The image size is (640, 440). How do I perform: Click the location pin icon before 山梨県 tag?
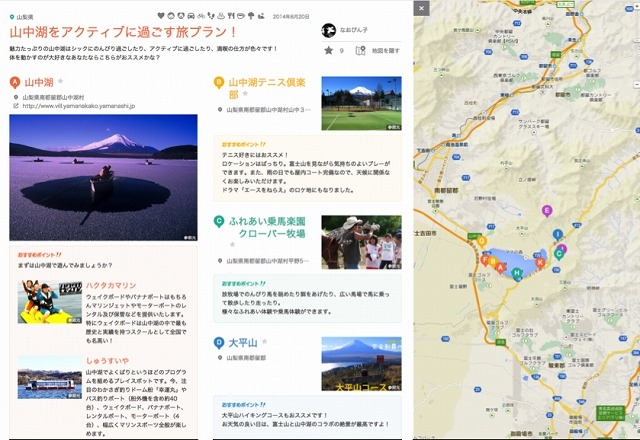click(x=12, y=17)
